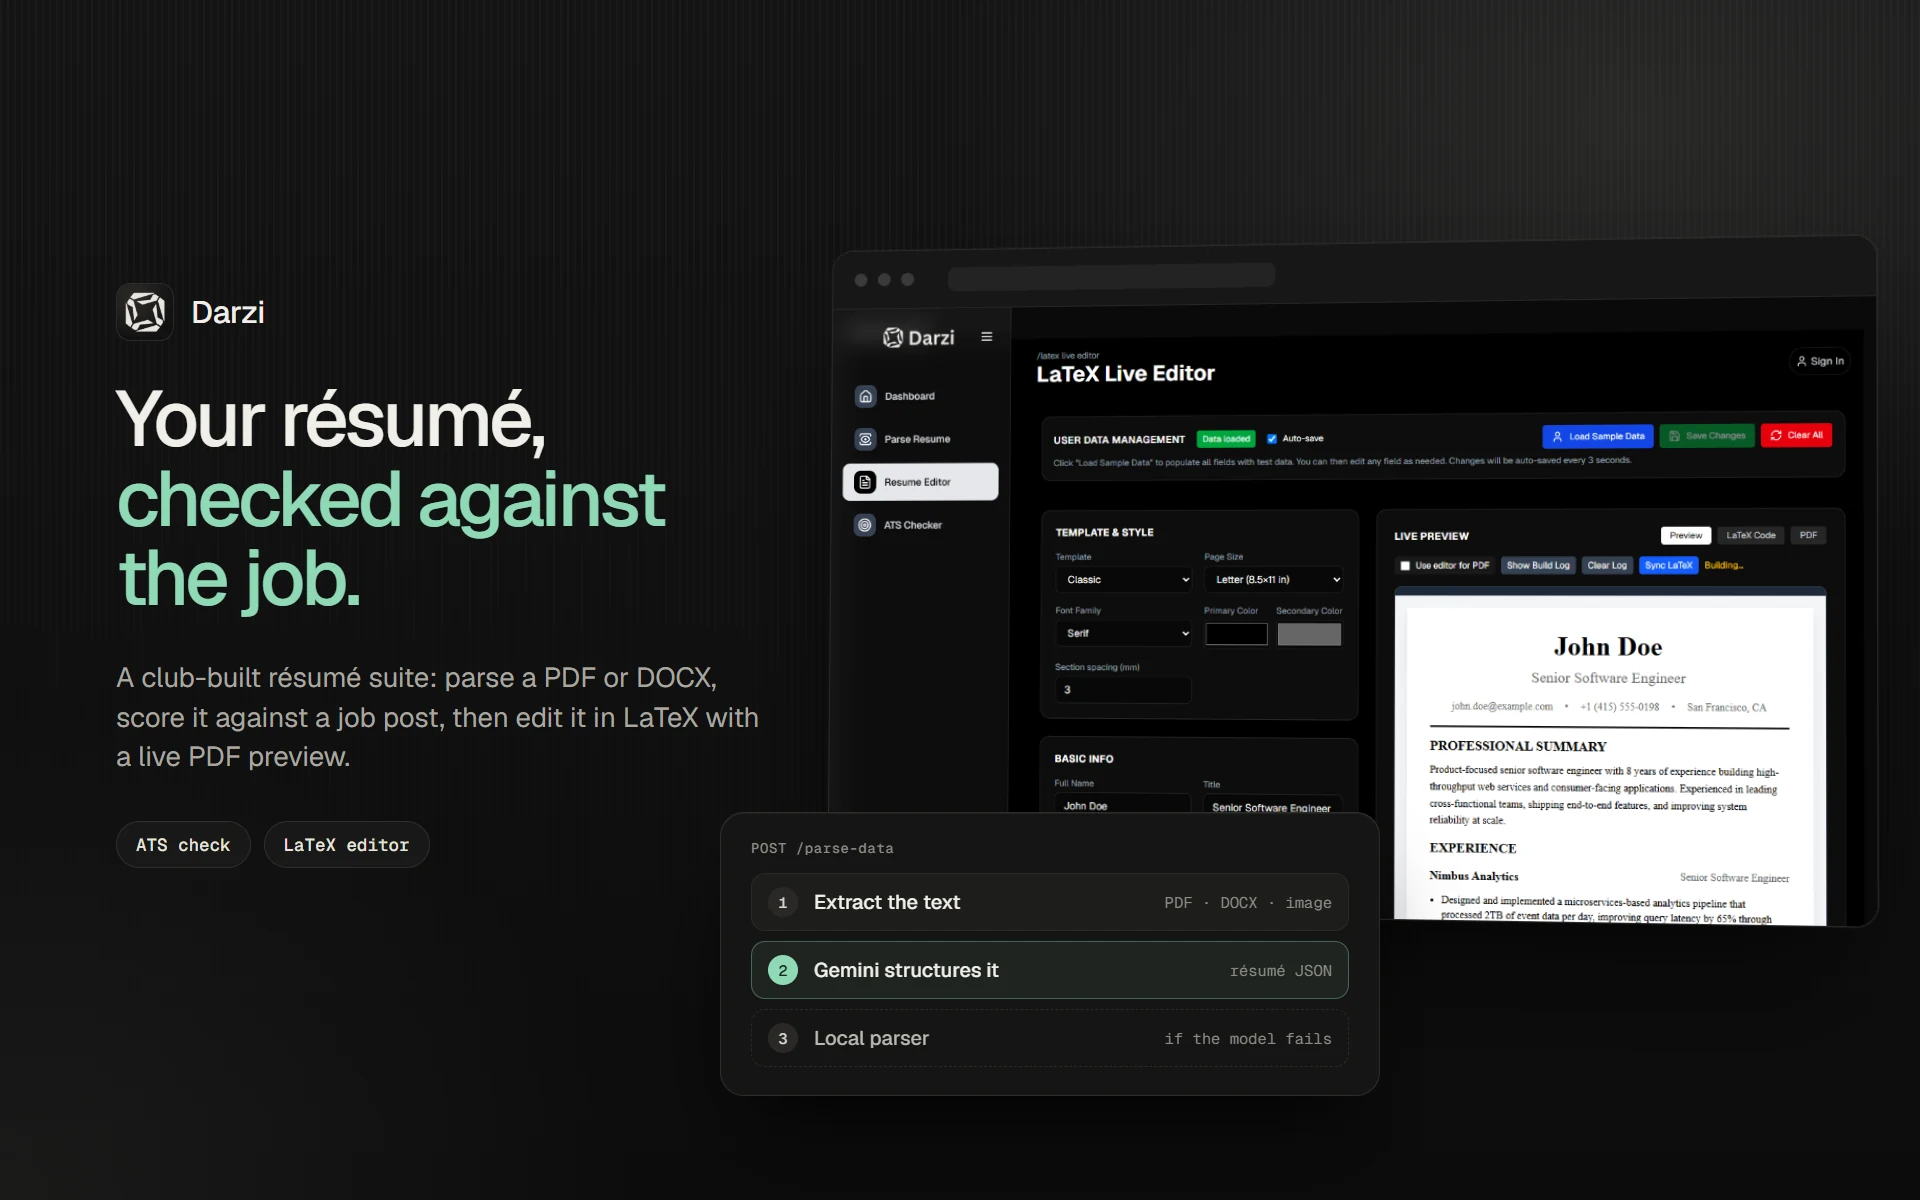Switch to the PDF tab

click(x=1808, y=535)
